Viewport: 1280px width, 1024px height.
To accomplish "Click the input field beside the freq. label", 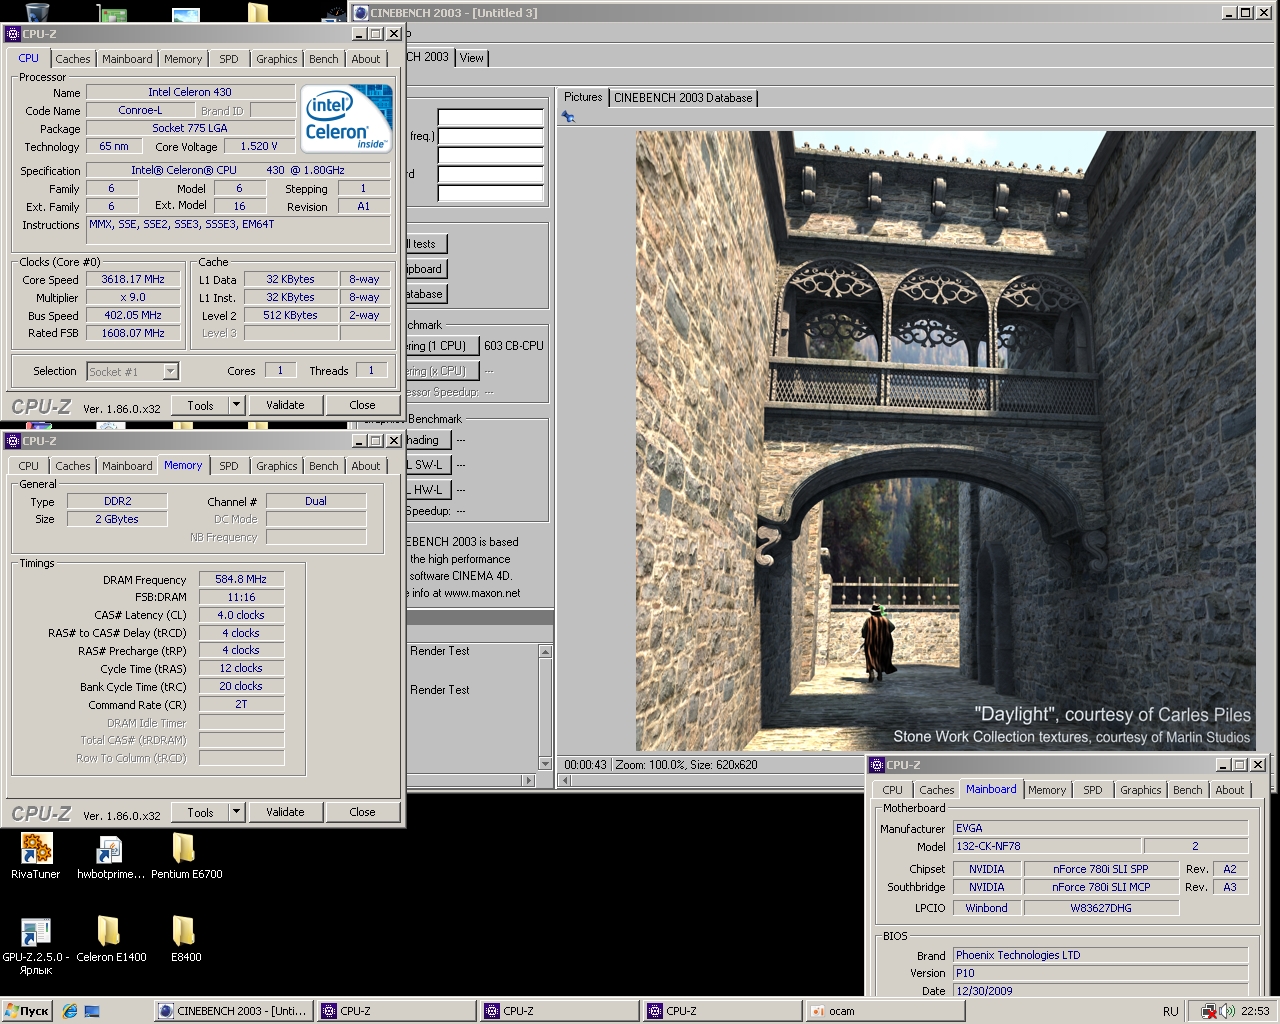I will (x=490, y=136).
